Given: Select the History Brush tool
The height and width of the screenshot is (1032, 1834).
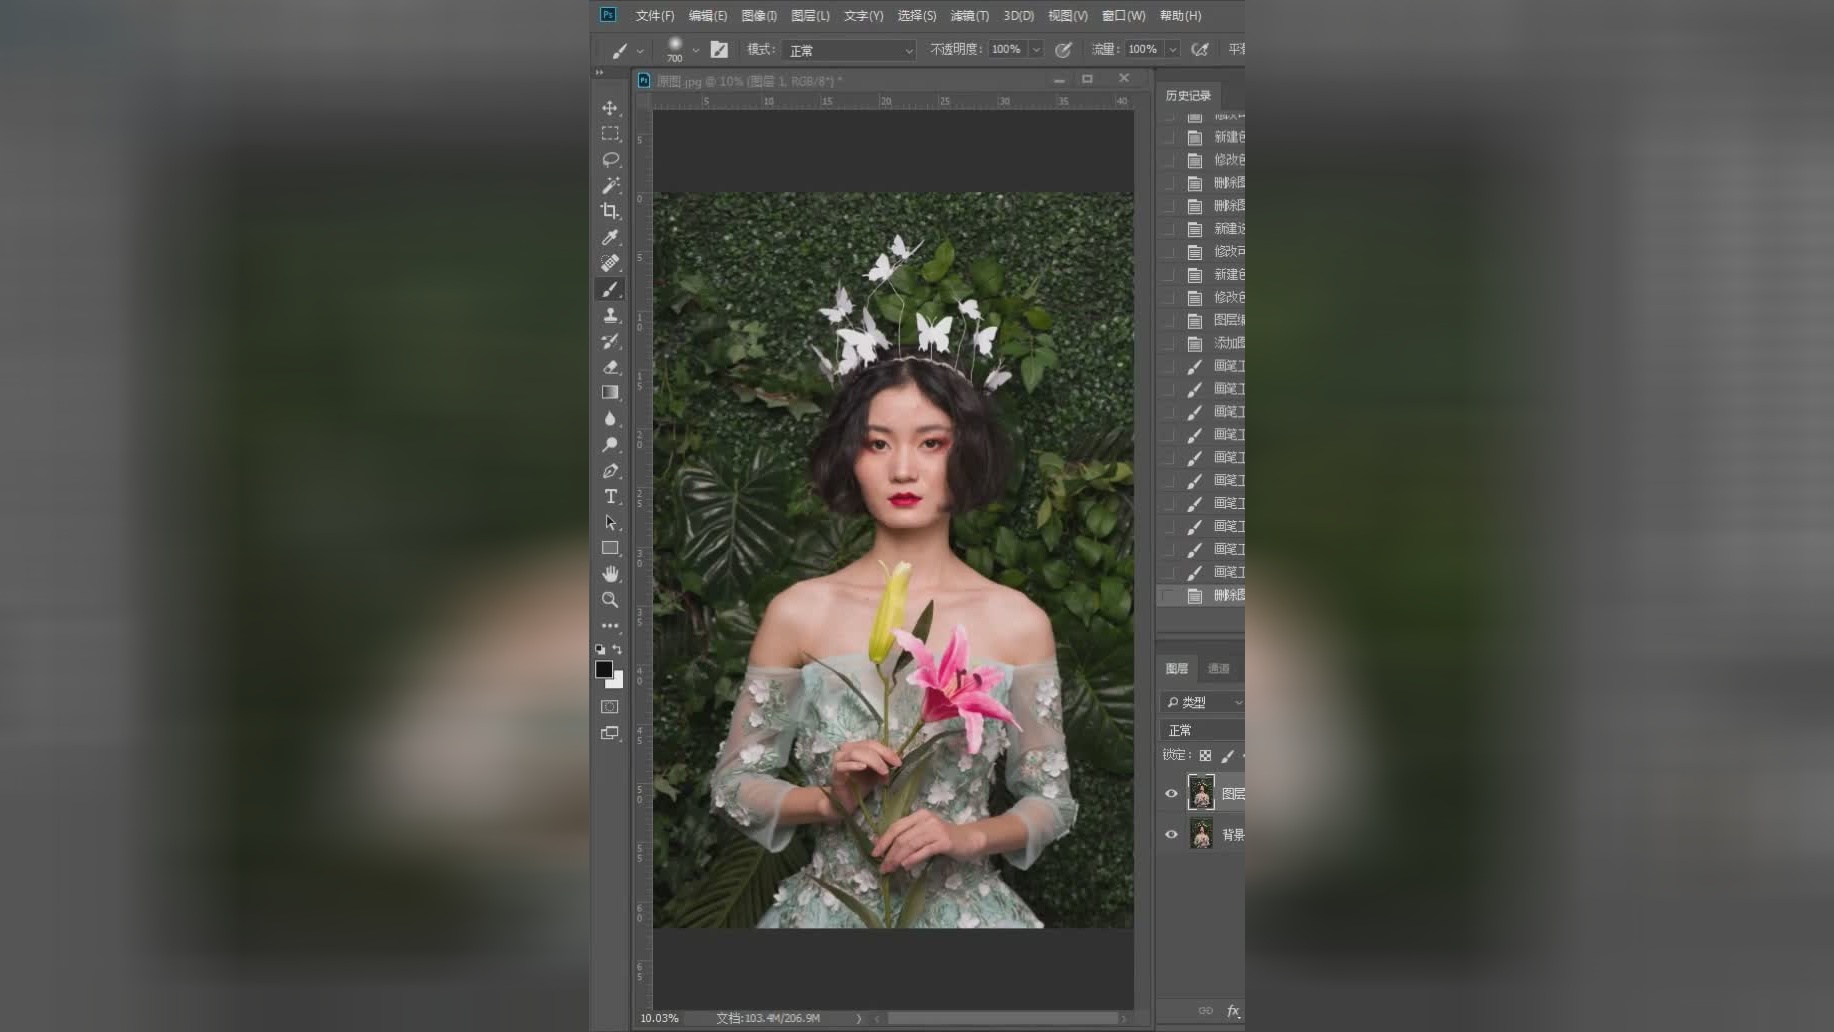Looking at the screenshot, I should [610, 341].
